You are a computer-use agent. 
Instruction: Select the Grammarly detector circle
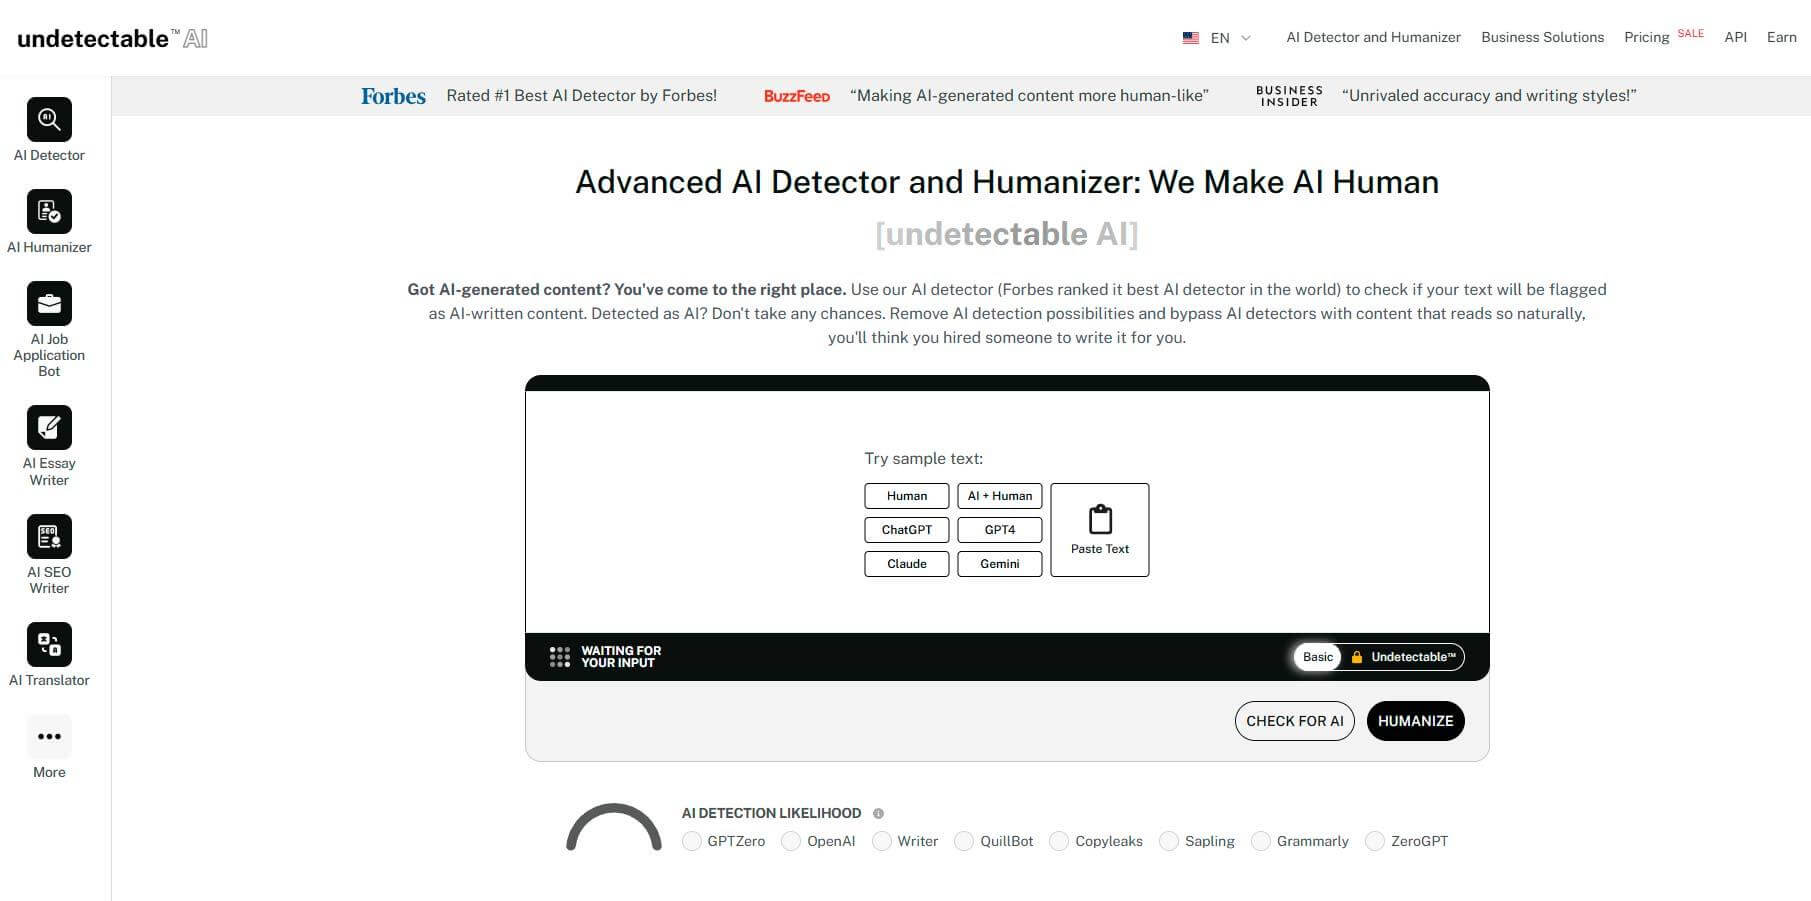click(x=1261, y=842)
